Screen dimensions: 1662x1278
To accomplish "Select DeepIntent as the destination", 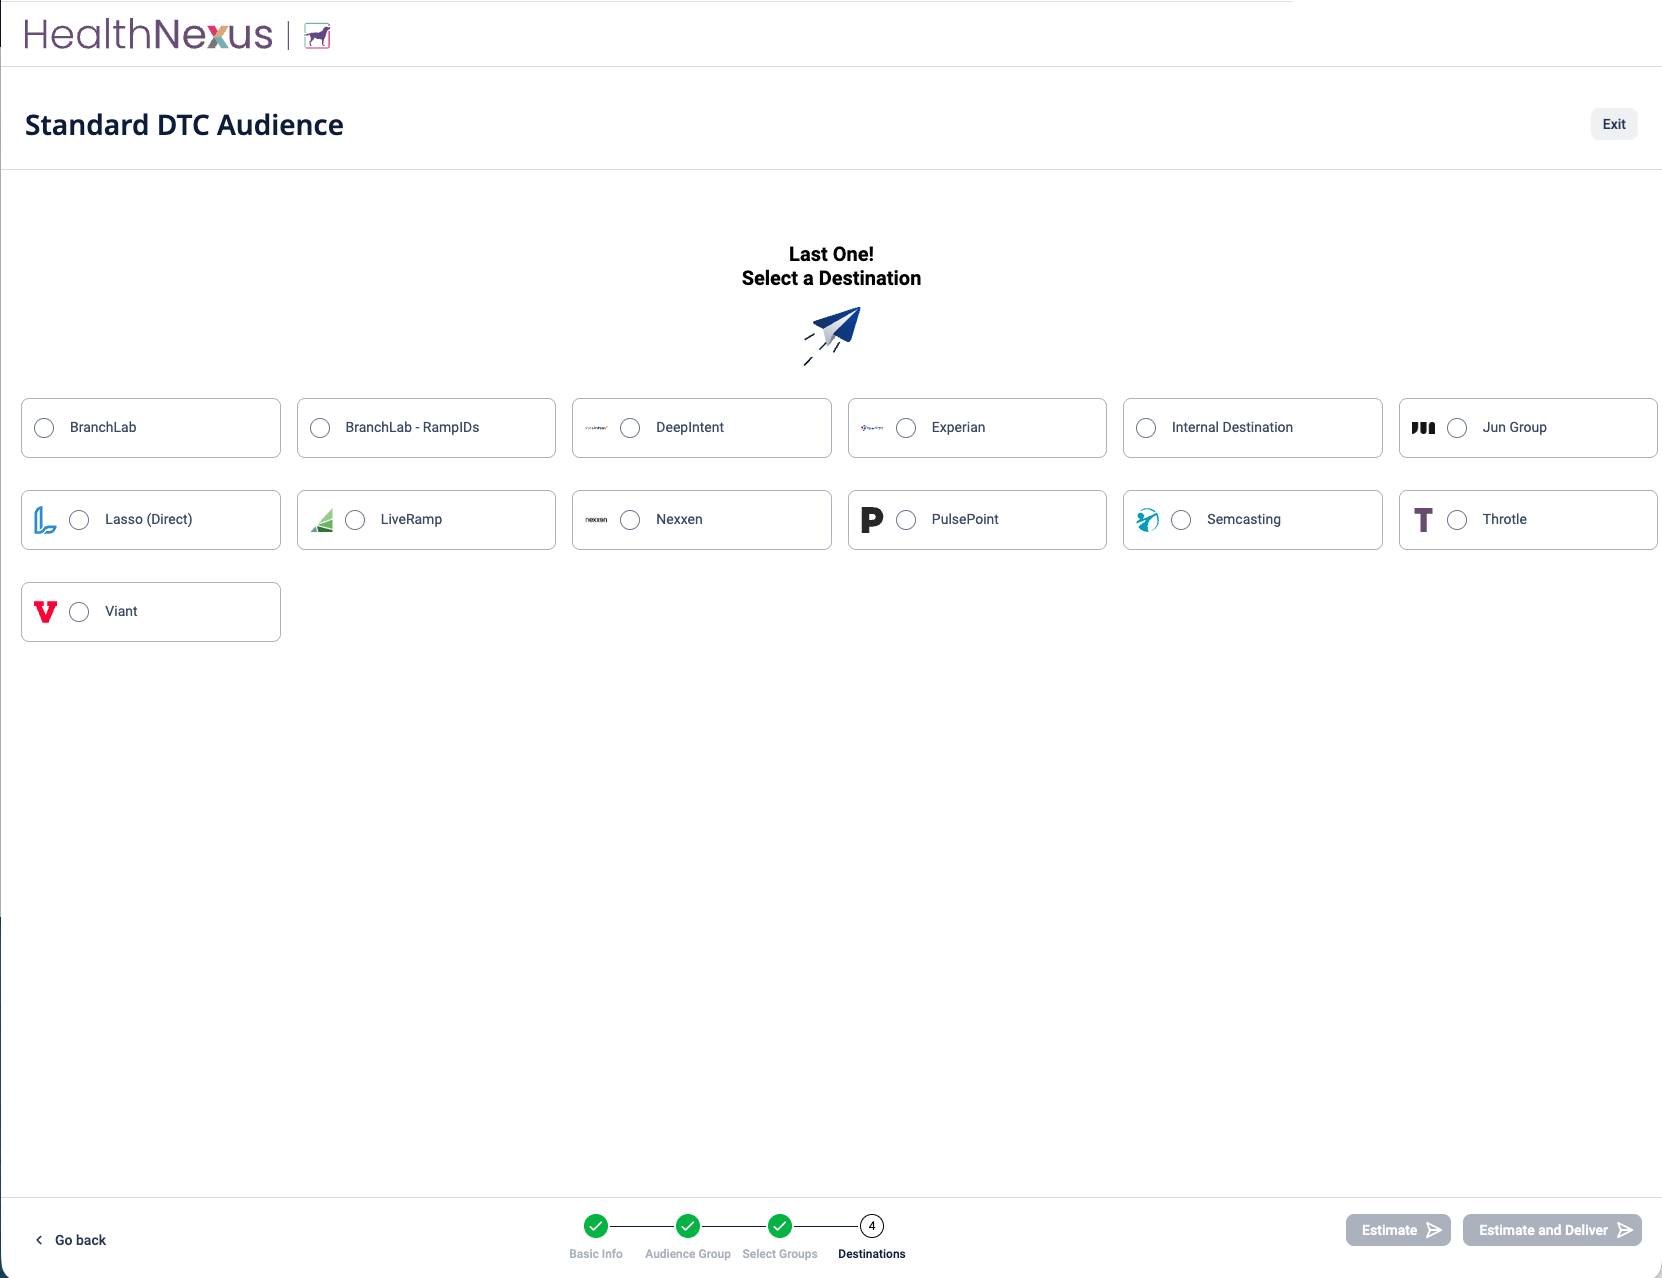I will click(630, 428).
